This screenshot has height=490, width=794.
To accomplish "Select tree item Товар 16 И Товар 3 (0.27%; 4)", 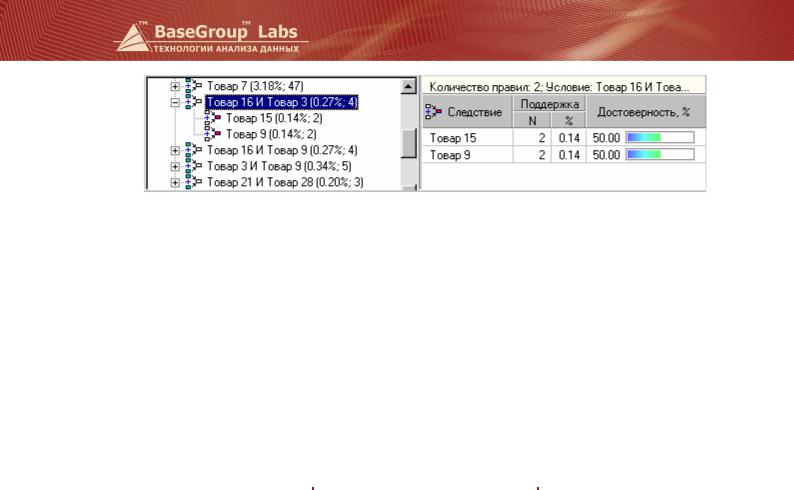I will (x=282, y=102).
